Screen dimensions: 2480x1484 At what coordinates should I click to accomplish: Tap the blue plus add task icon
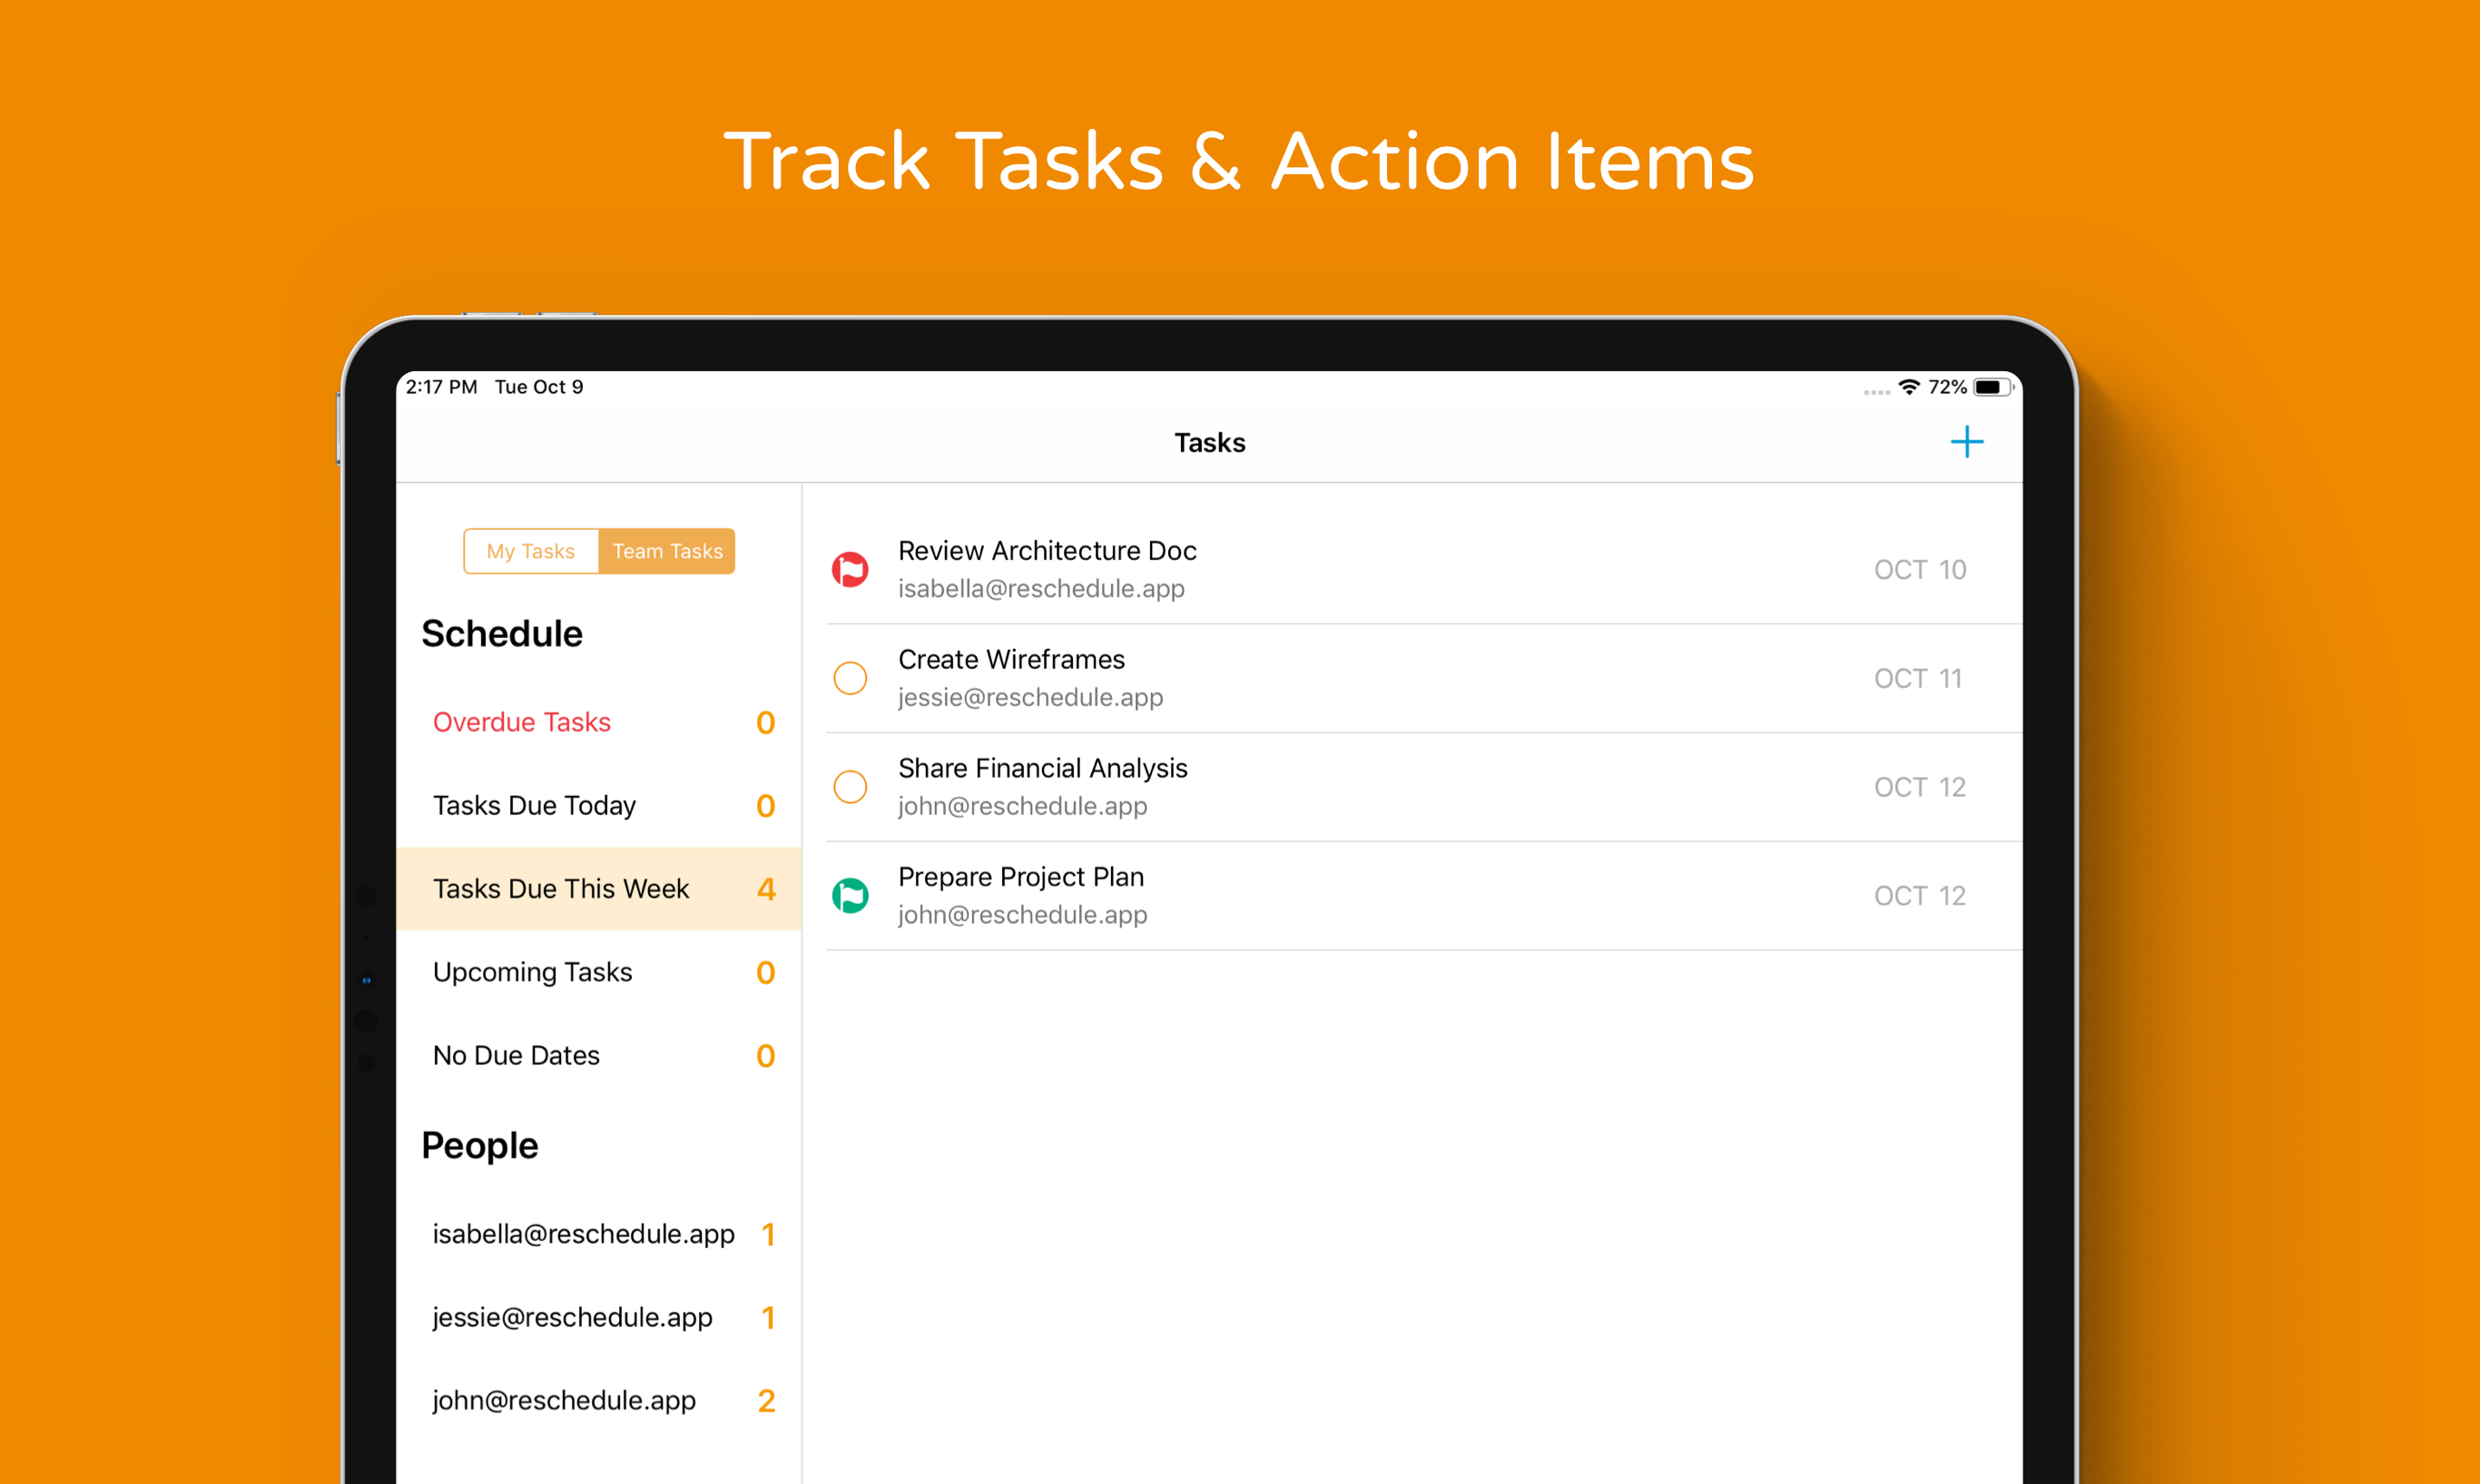point(1965,442)
